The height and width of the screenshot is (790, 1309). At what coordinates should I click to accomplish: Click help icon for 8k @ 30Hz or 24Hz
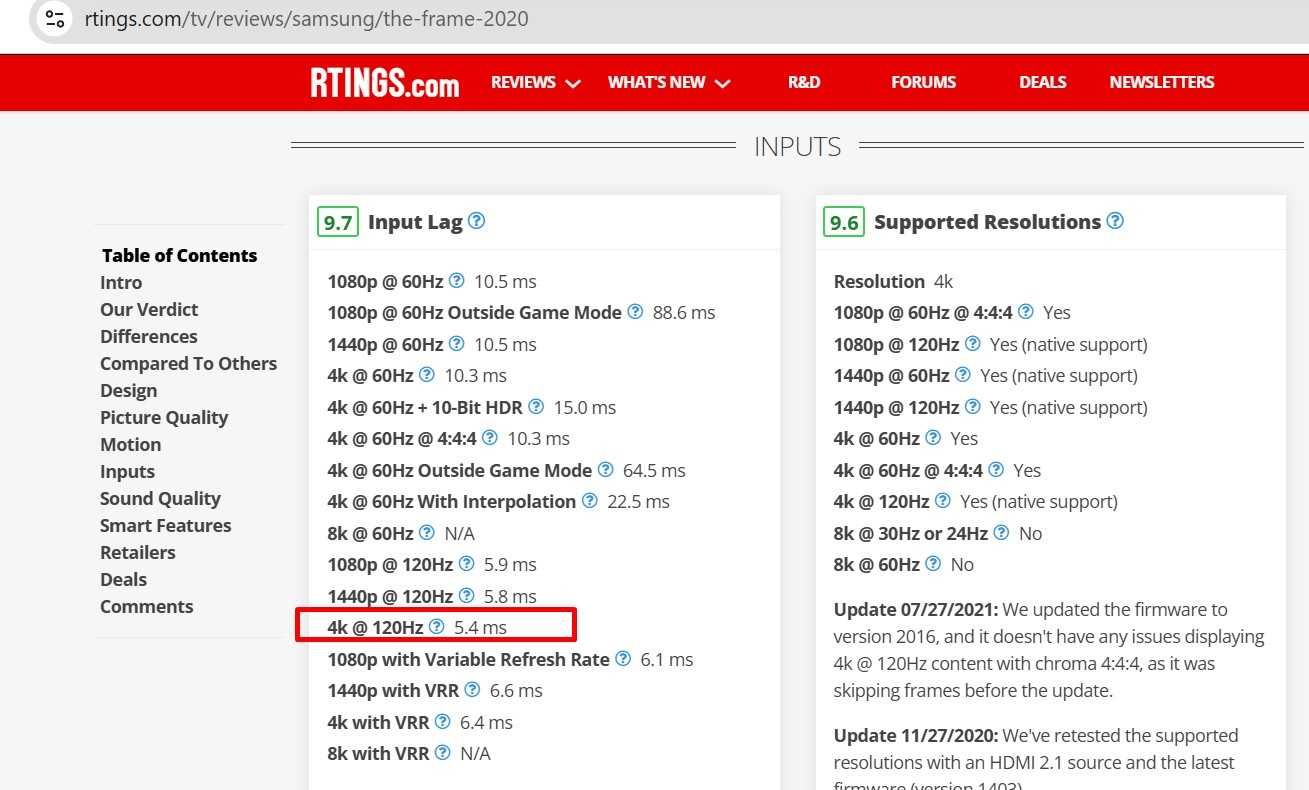click(x=1001, y=533)
